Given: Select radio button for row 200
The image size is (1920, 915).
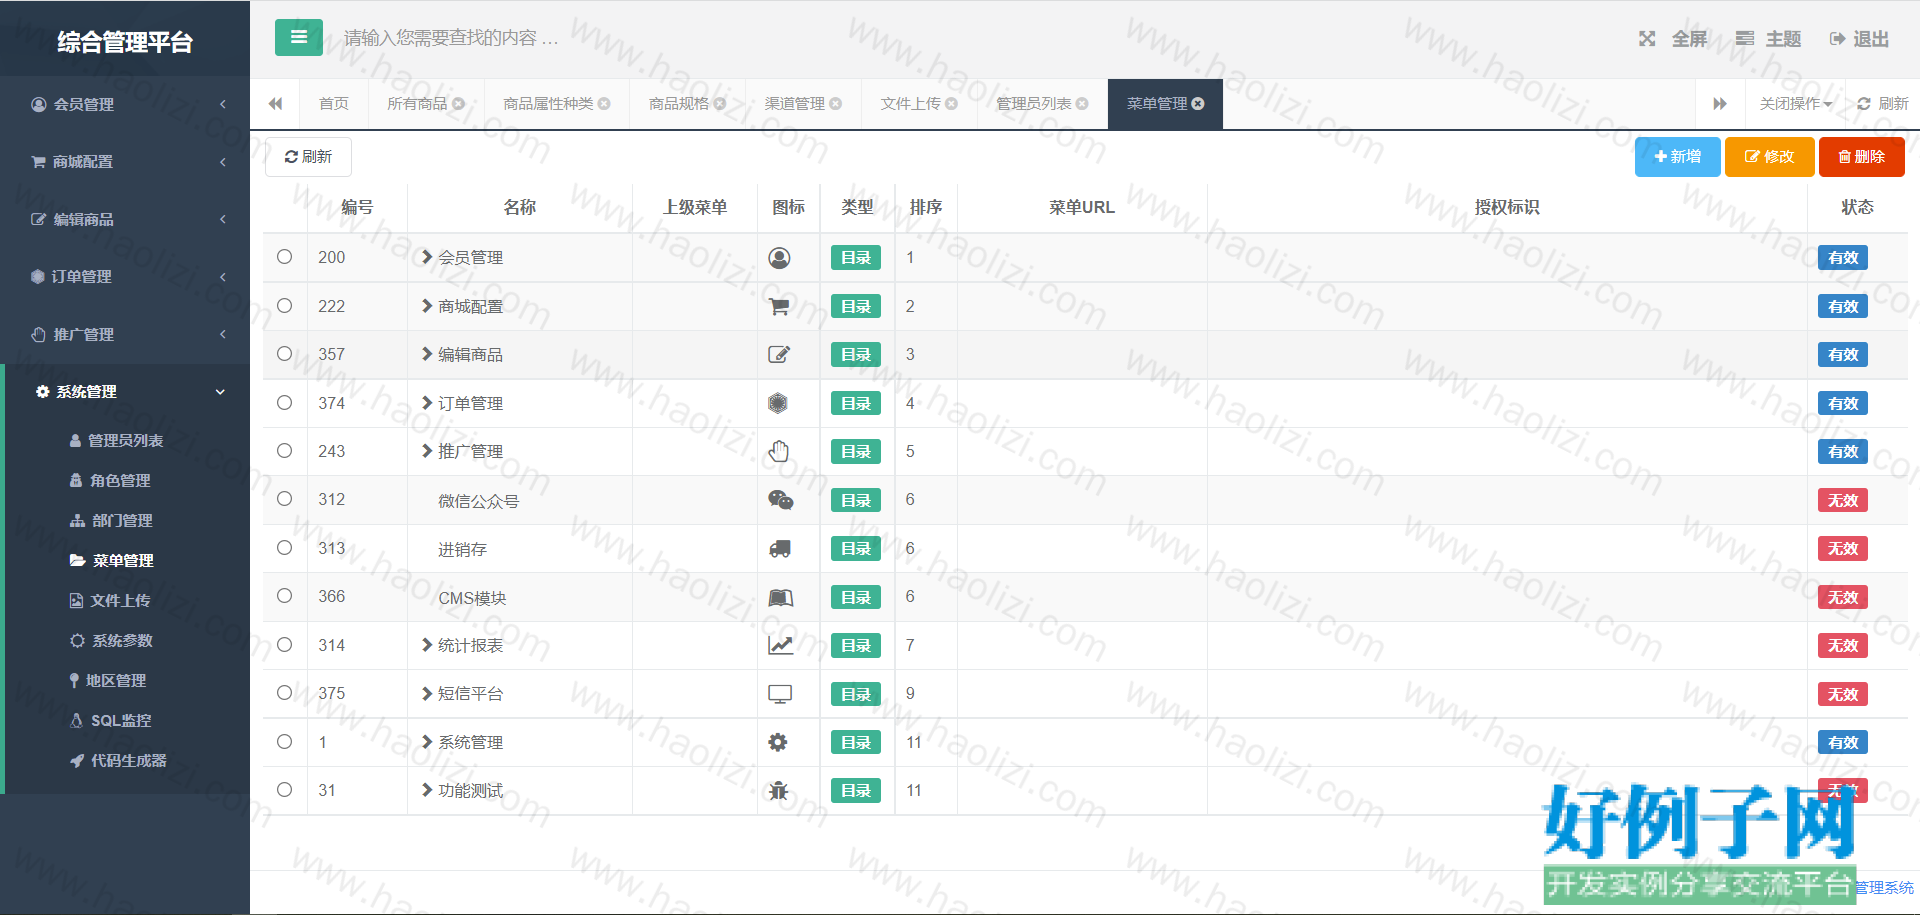Looking at the screenshot, I should point(285,257).
